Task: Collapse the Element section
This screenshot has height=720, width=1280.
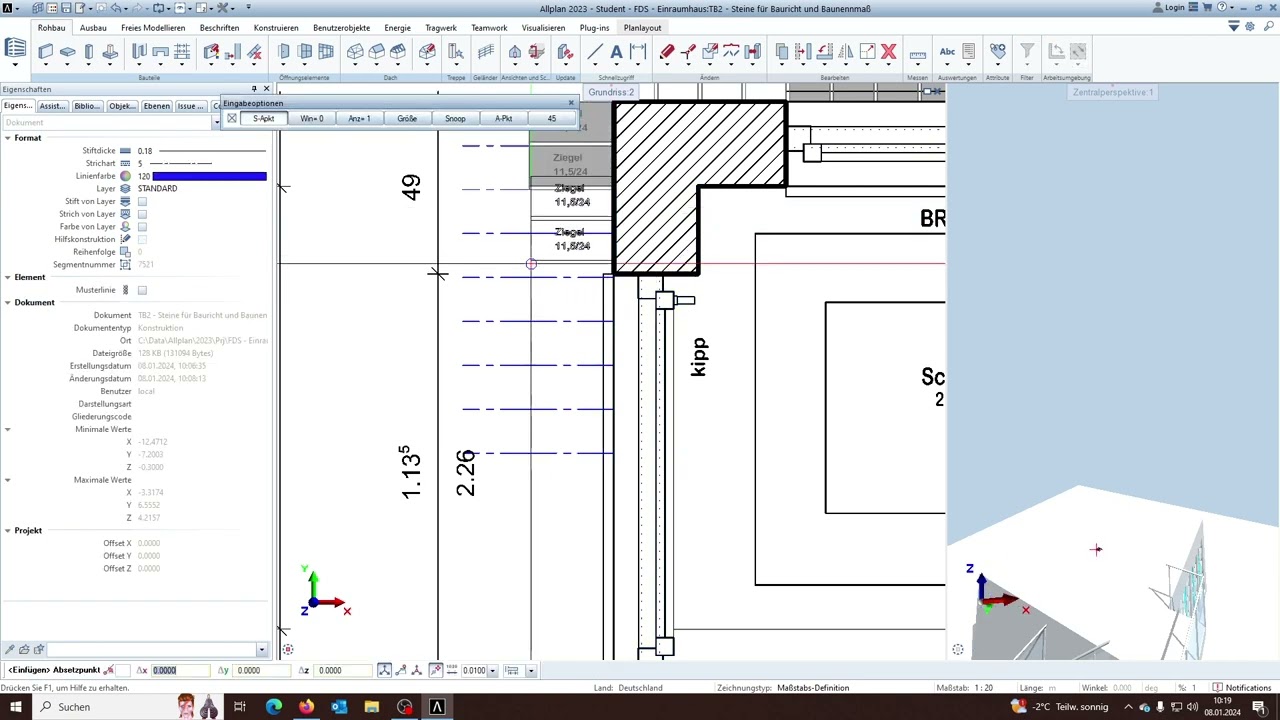Action: (7, 277)
